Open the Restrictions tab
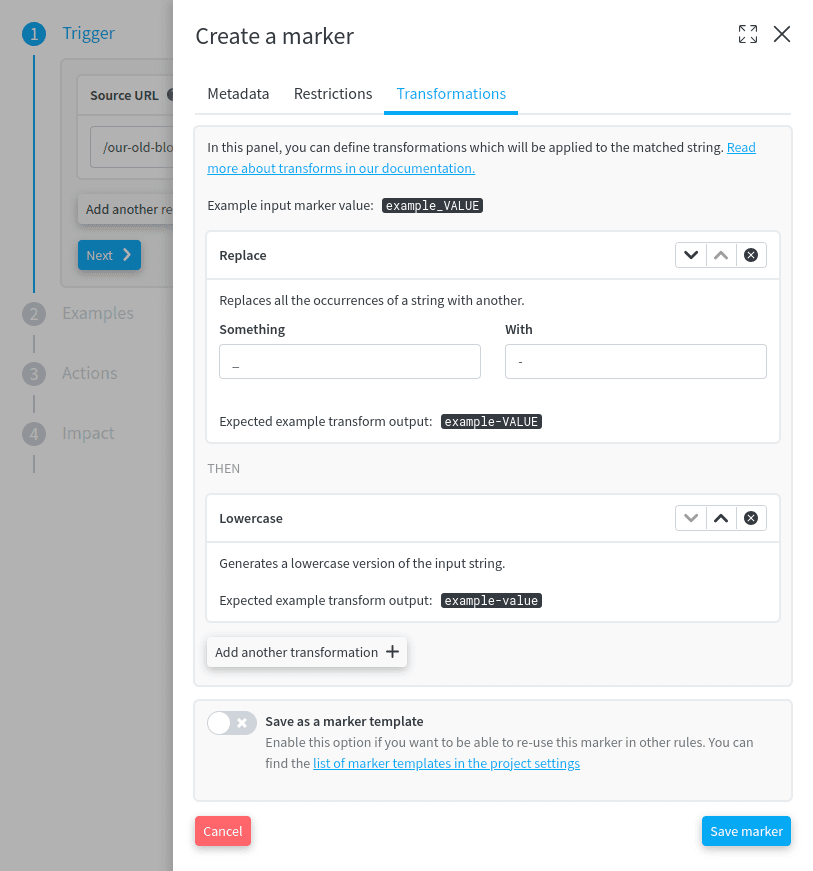 click(x=333, y=94)
